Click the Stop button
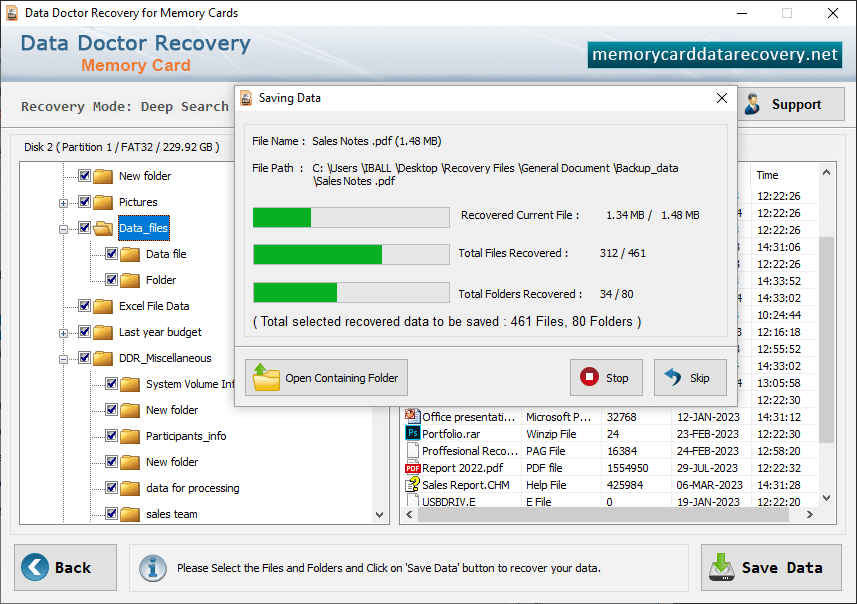 (x=606, y=377)
